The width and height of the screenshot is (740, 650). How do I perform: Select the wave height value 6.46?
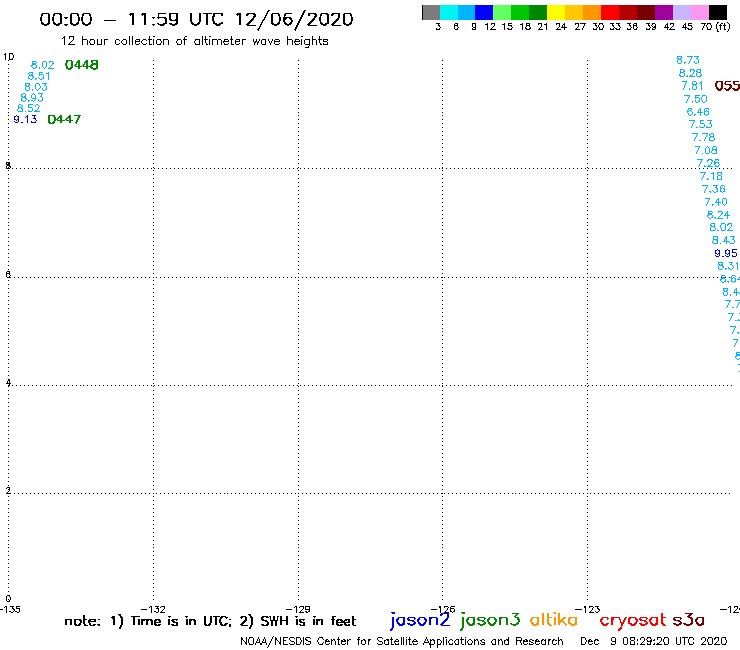click(x=698, y=112)
